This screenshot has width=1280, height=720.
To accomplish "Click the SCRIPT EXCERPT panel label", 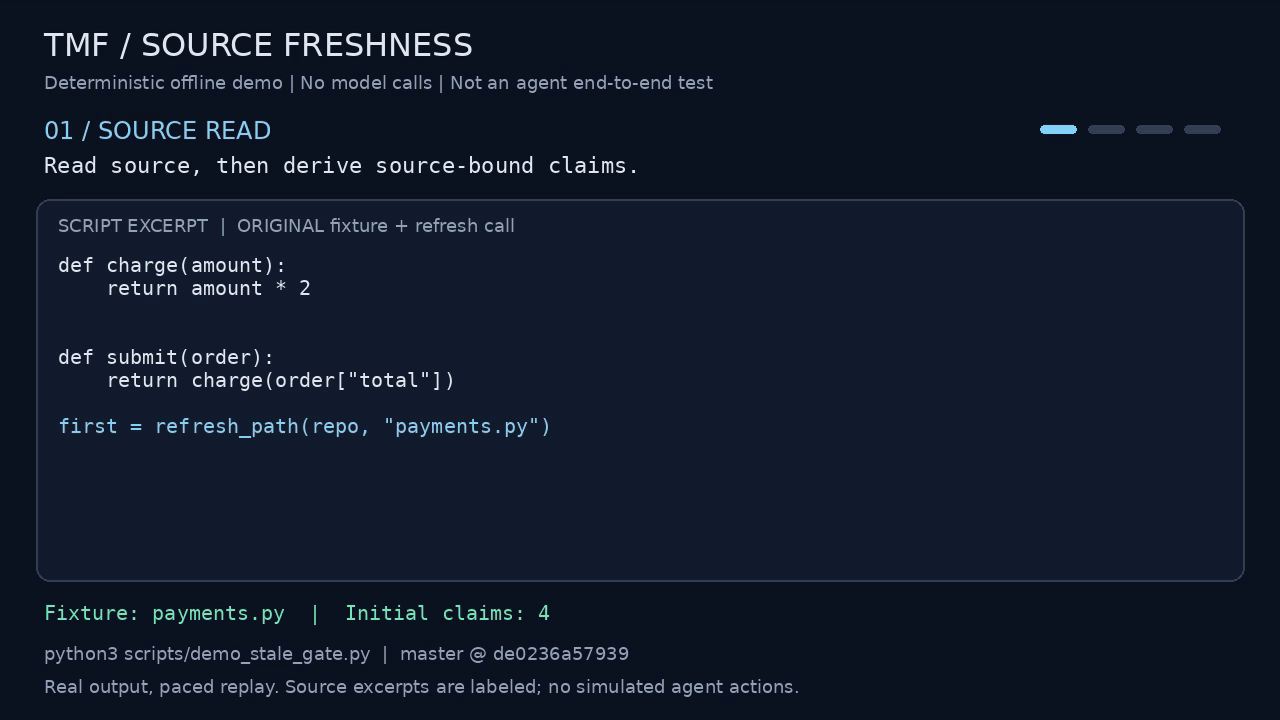I will tap(133, 226).
